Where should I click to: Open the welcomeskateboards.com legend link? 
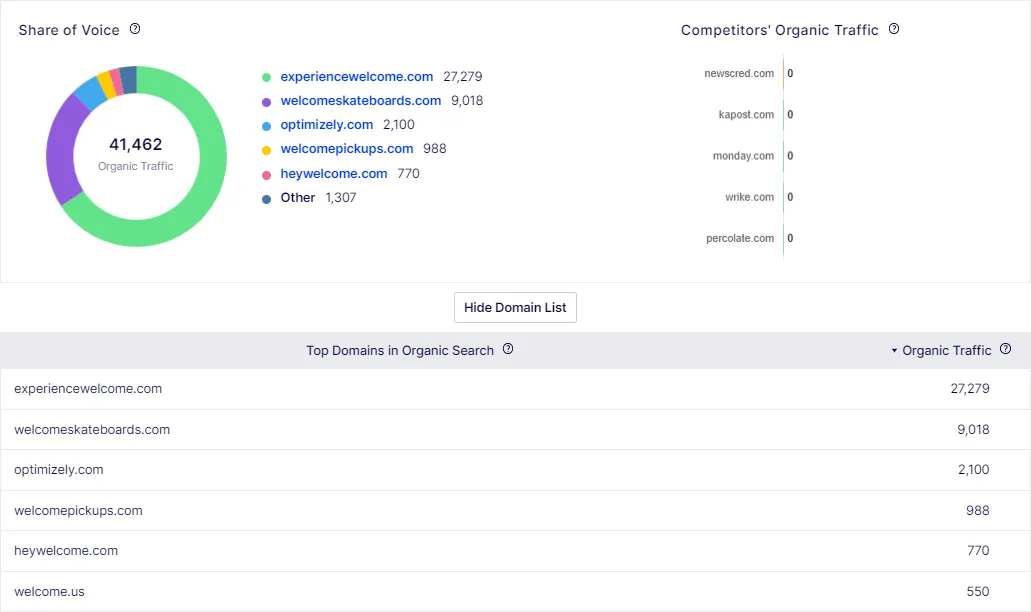click(x=360, y=101)
